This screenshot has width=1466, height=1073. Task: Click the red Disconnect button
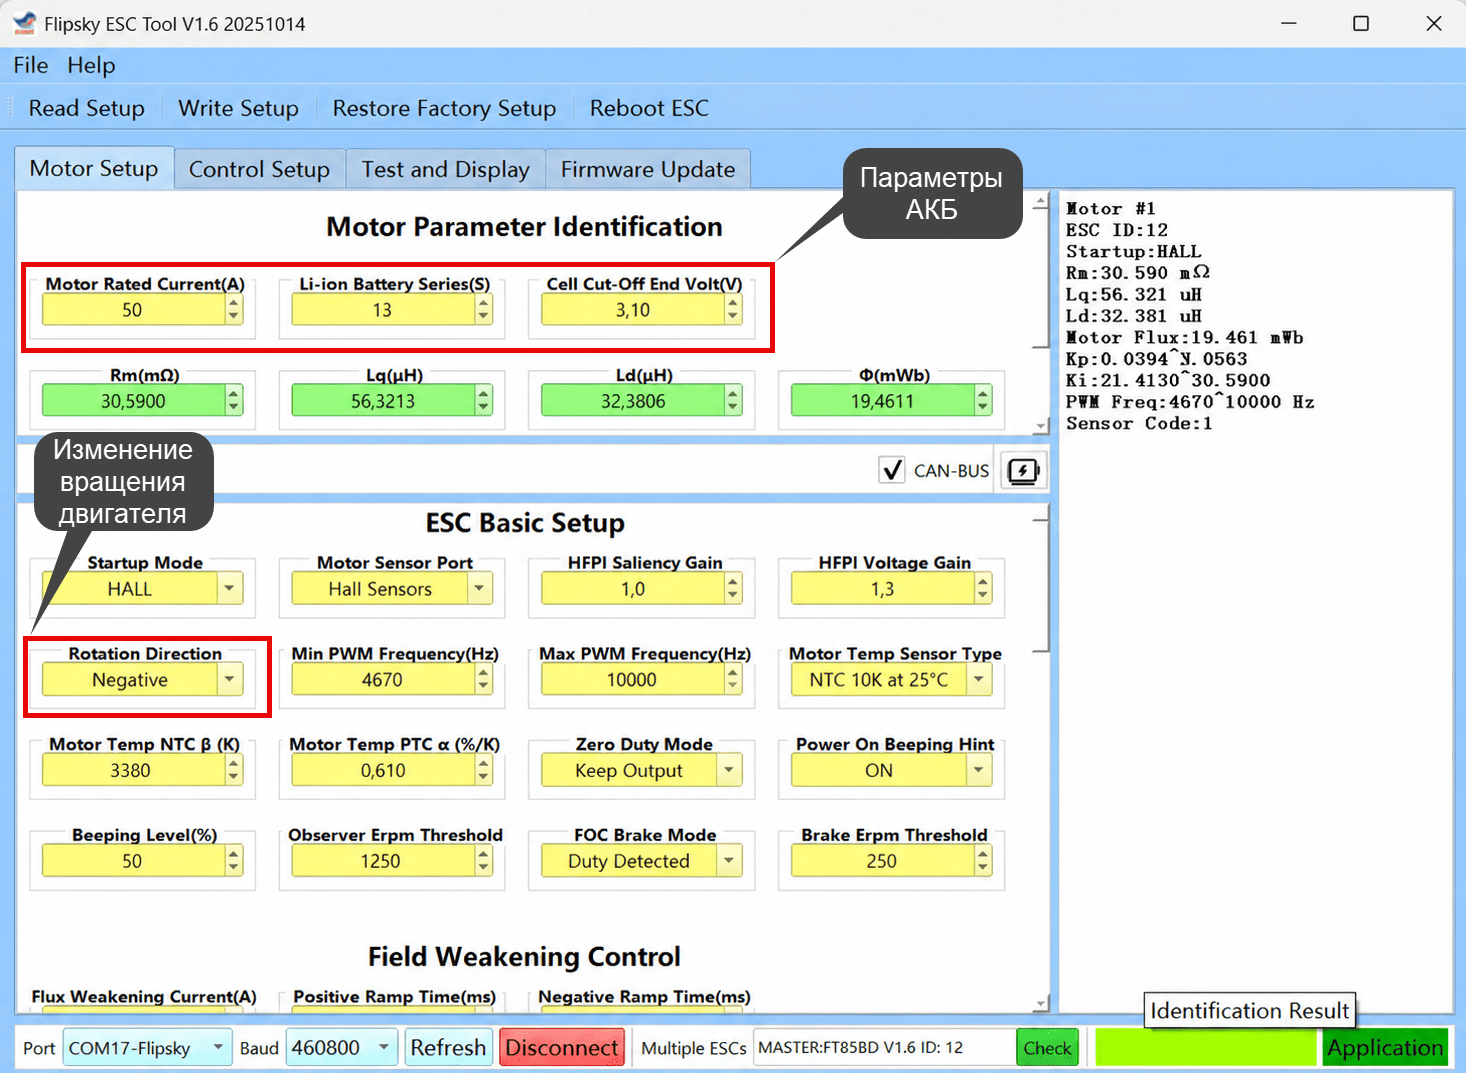(x=562, y=1048)
